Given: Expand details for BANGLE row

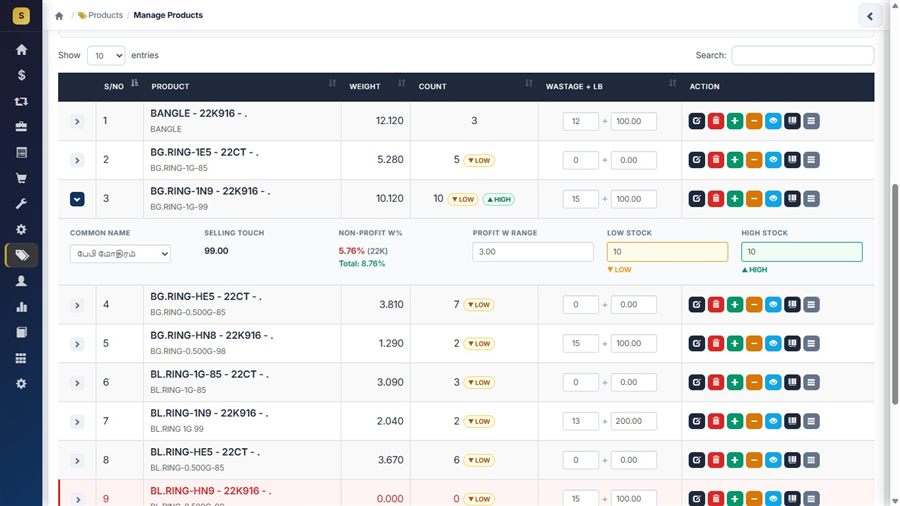Looking at the screenshot, I should (x=77, y=122).
